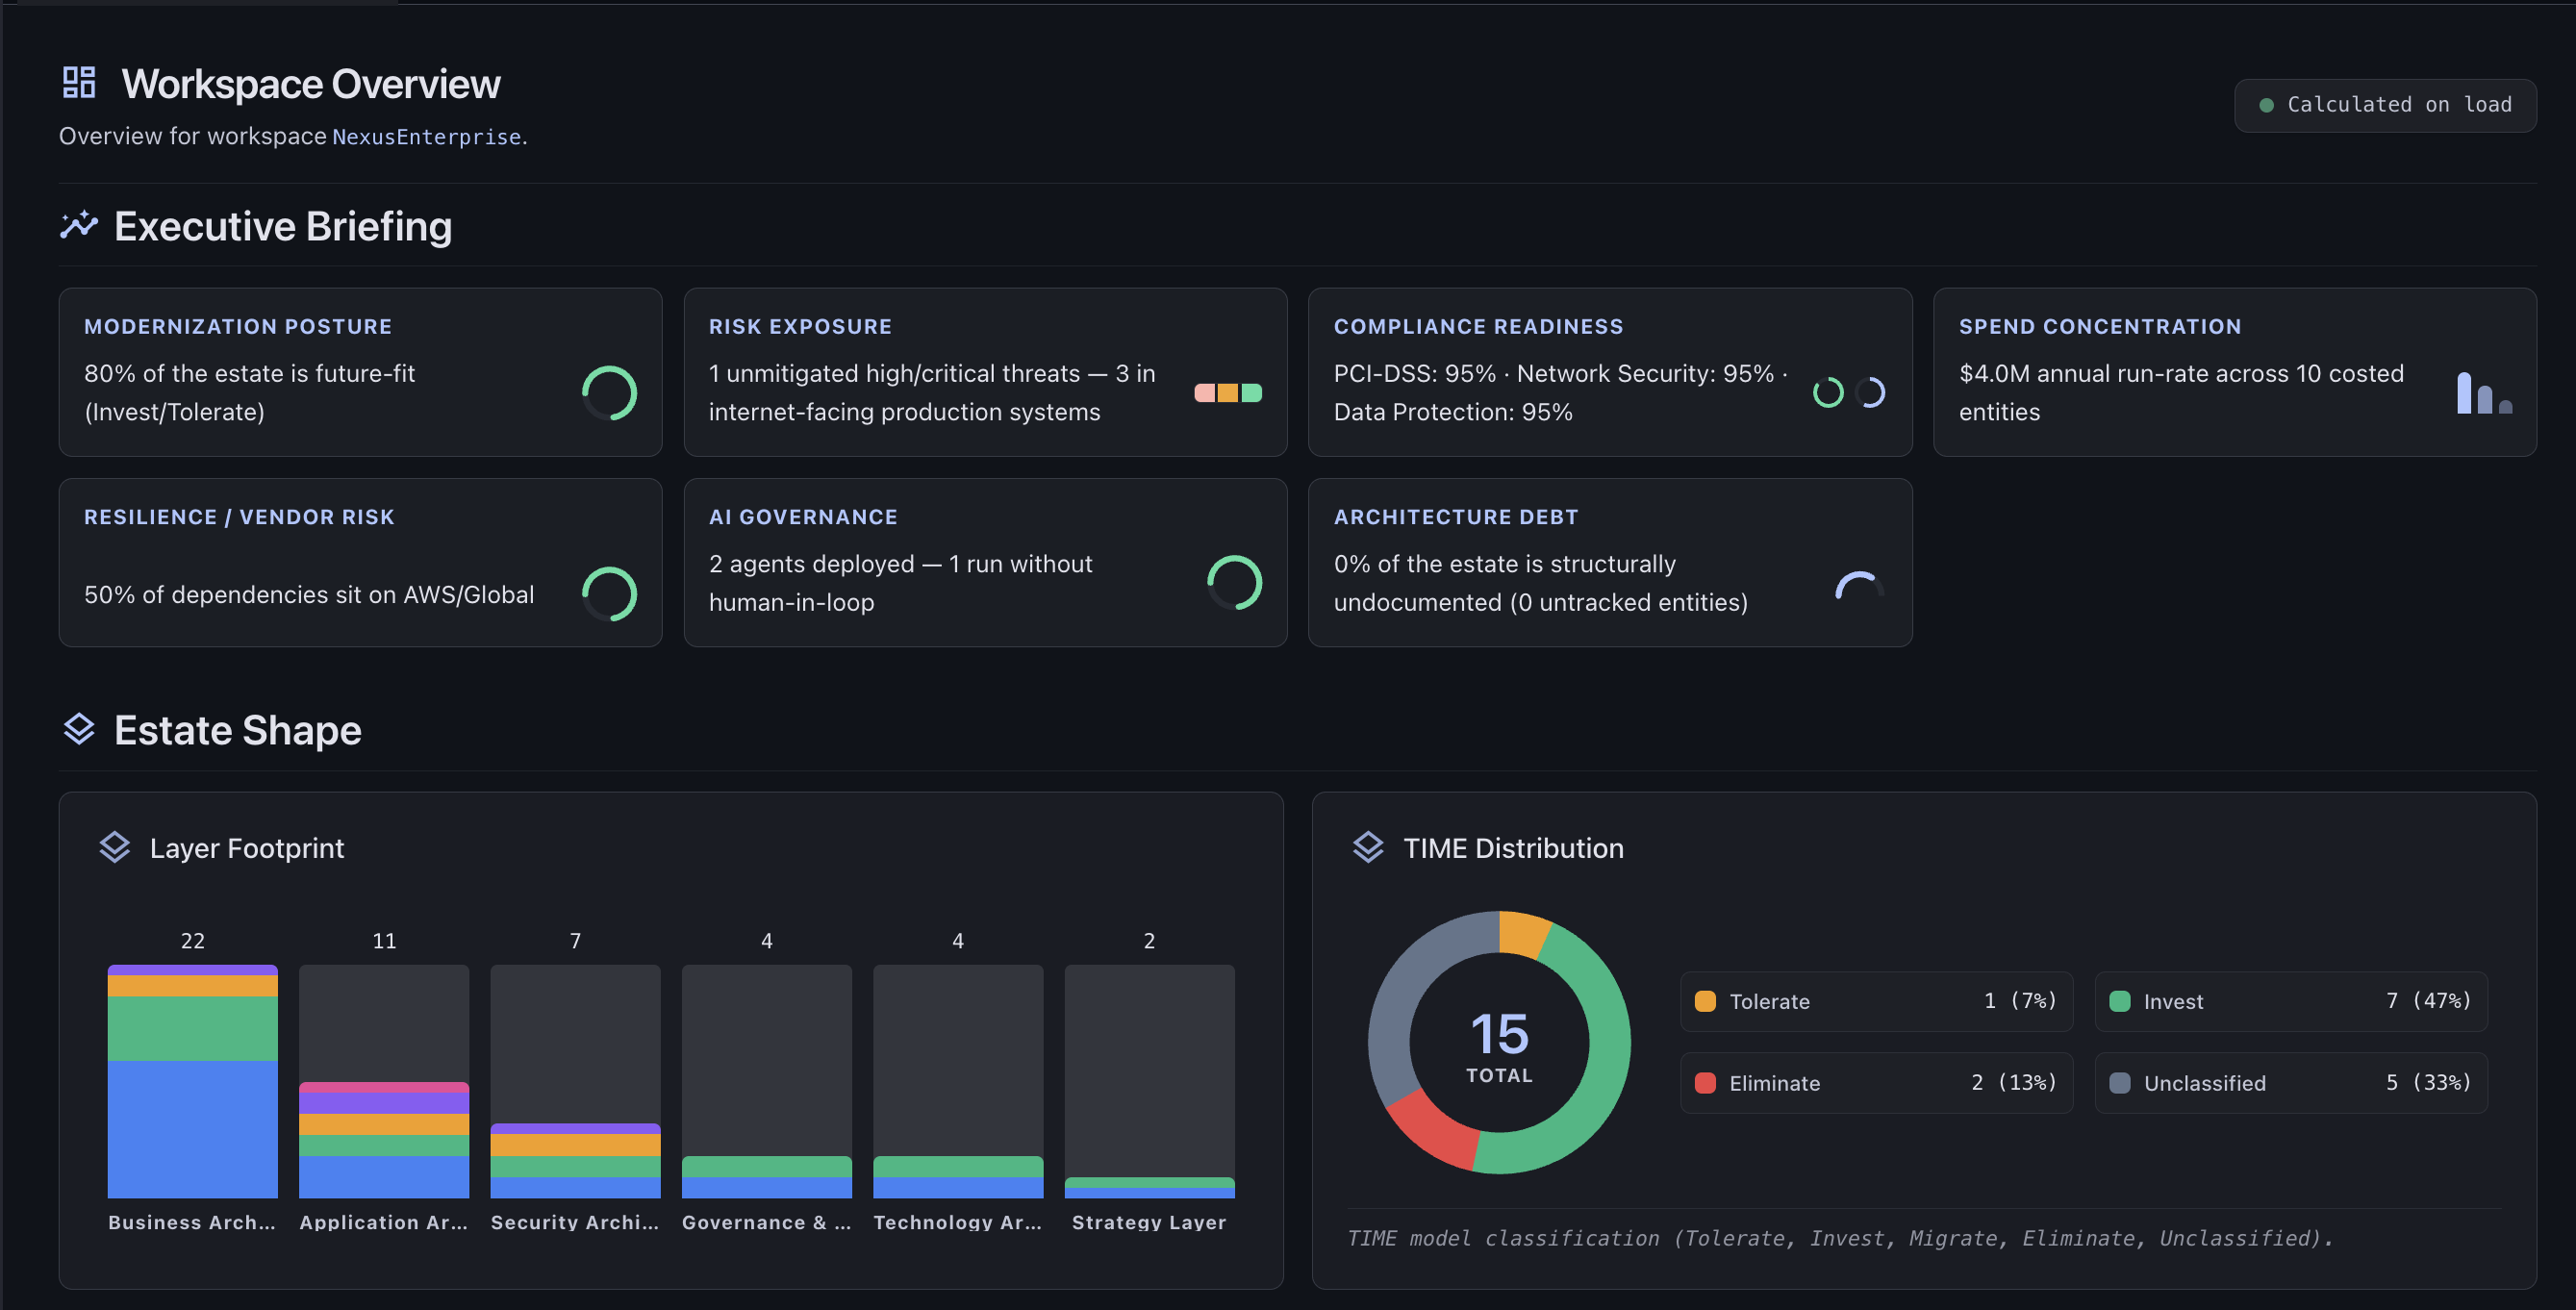Open the Spend Concentration card
Image resolution: width=2576 pixels, height=1310 pixels.
coord(2235,372)
